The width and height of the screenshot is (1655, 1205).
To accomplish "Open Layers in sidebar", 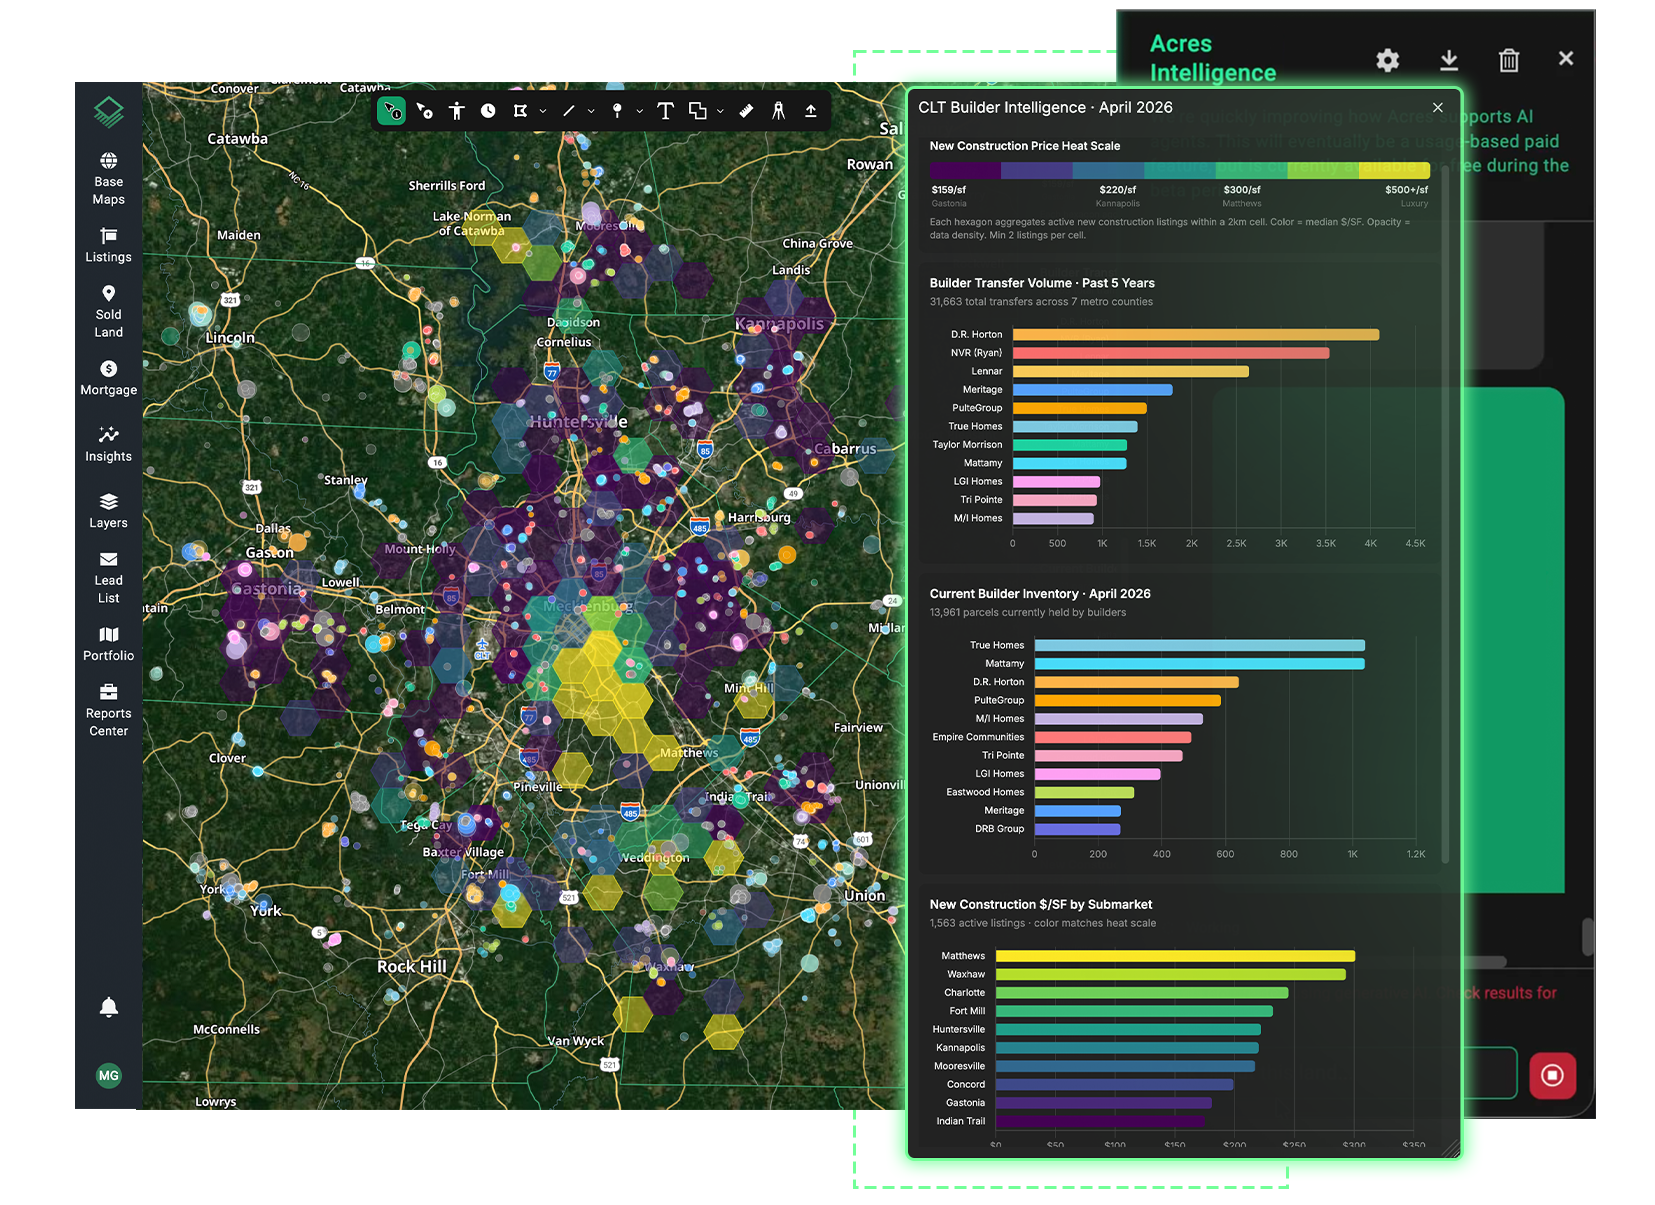I will pyautogui.click(x=108, y=511).
